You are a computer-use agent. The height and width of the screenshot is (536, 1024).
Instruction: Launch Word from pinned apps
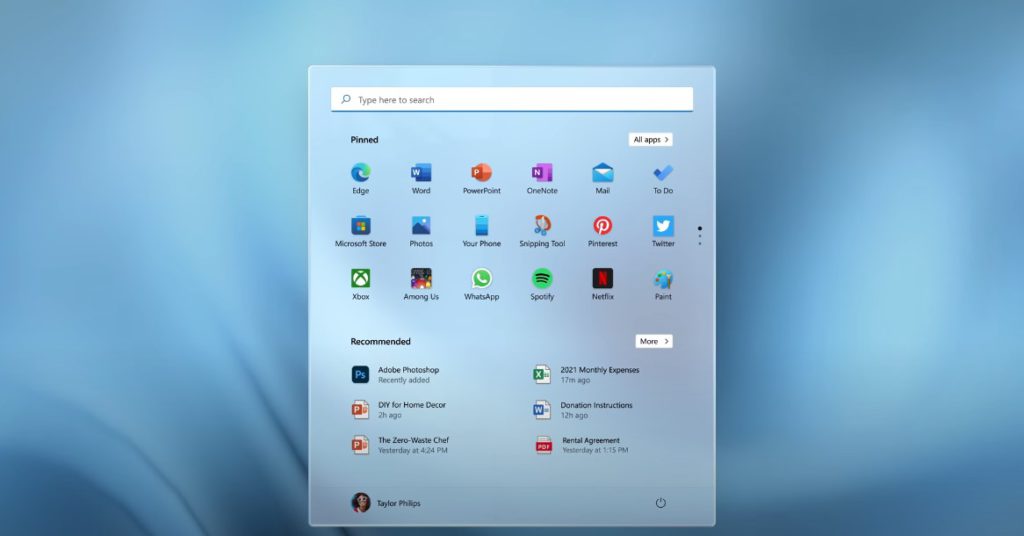tap(421, 178)
